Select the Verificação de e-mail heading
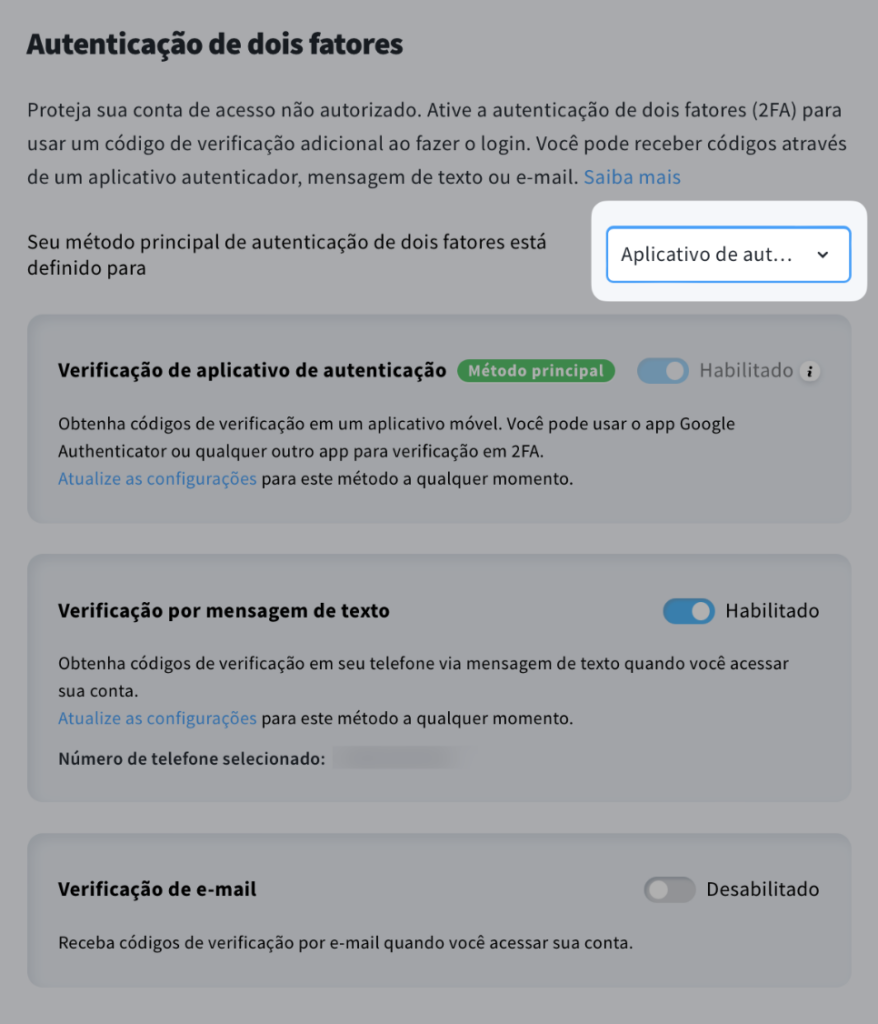The height and width of the screenshot is (1024, 878). [157, 889]
